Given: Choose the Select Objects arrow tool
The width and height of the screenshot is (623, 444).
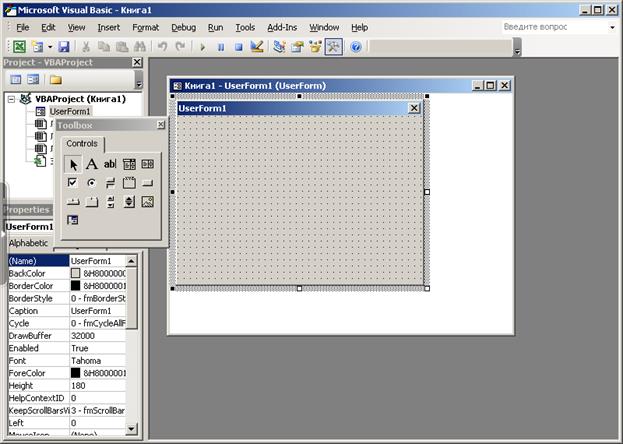Looking at the screenshot, I should [x=73, y=164].
